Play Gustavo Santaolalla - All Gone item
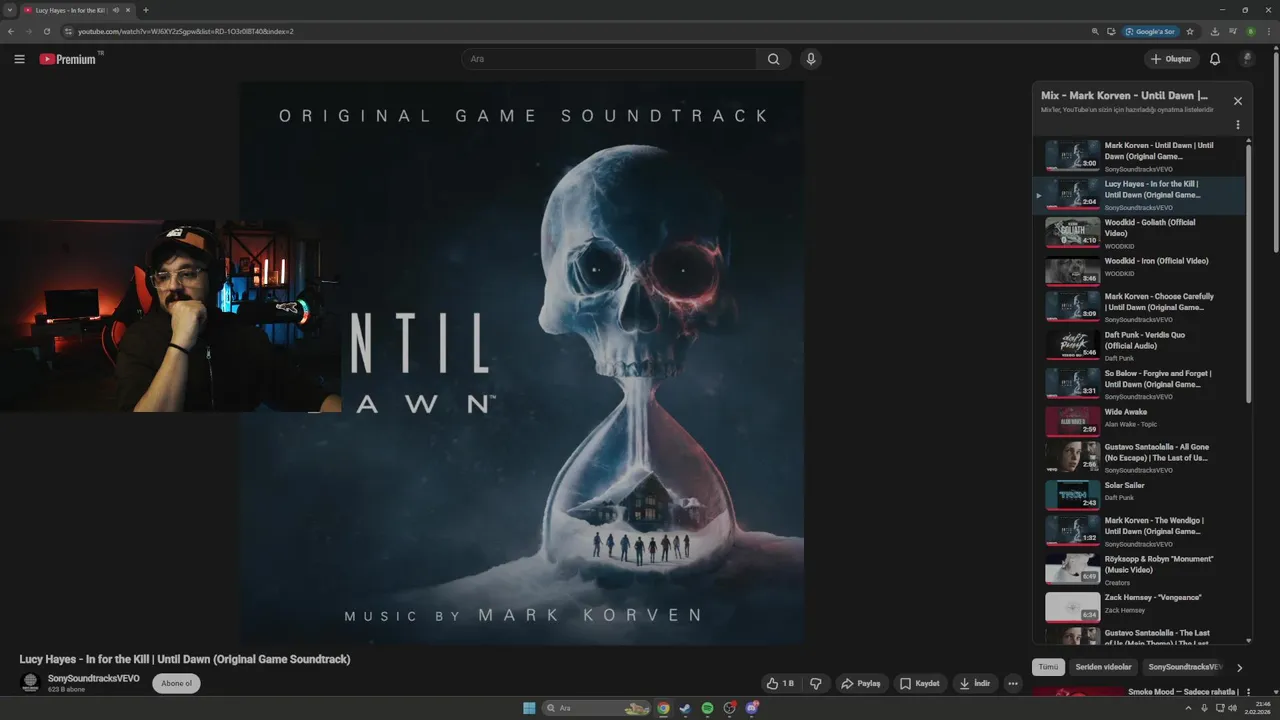The image size is (1280, 720). [x=1139, y=457]
